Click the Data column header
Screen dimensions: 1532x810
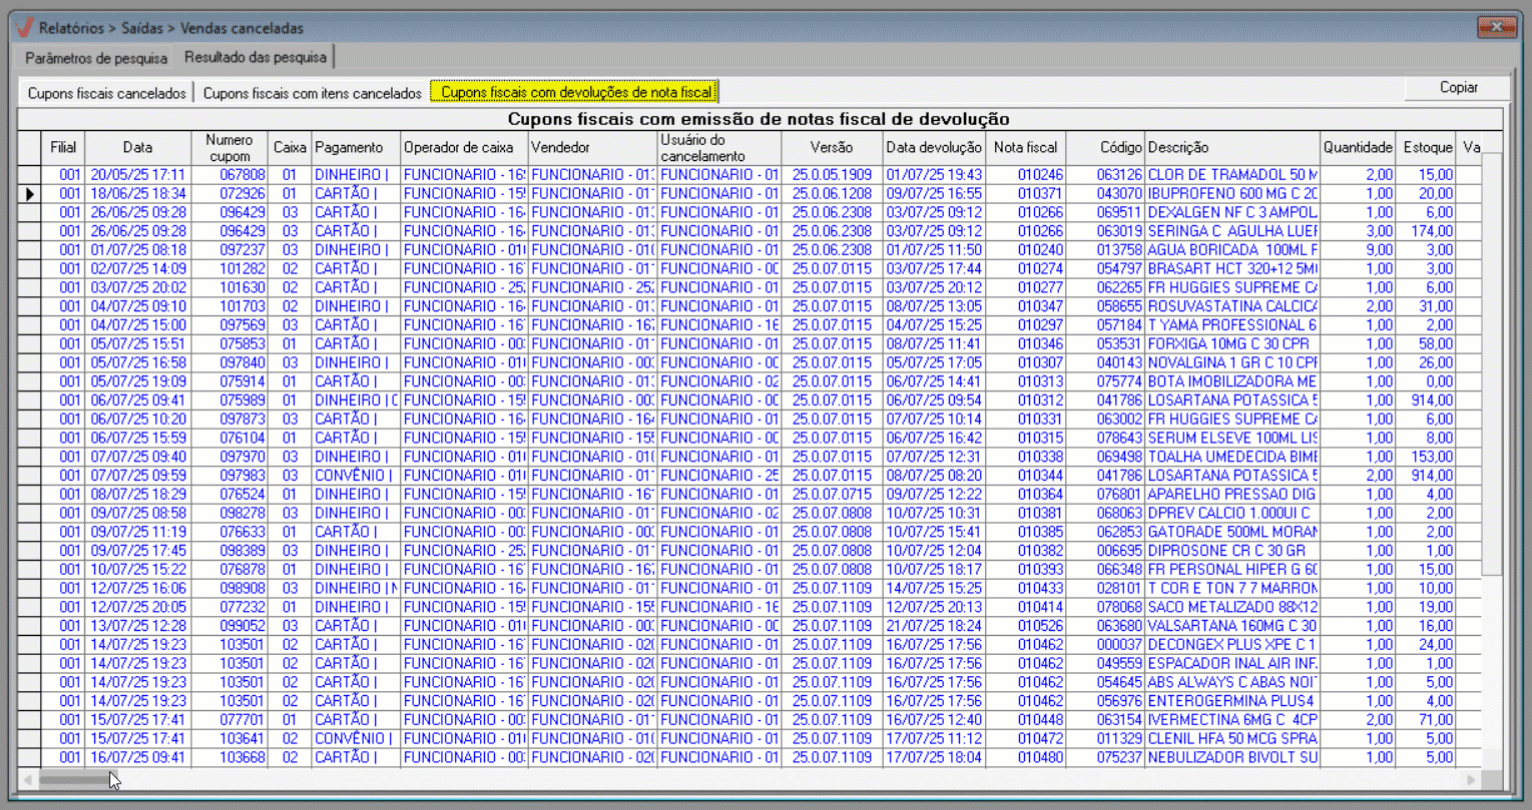(x=138, y=148)
